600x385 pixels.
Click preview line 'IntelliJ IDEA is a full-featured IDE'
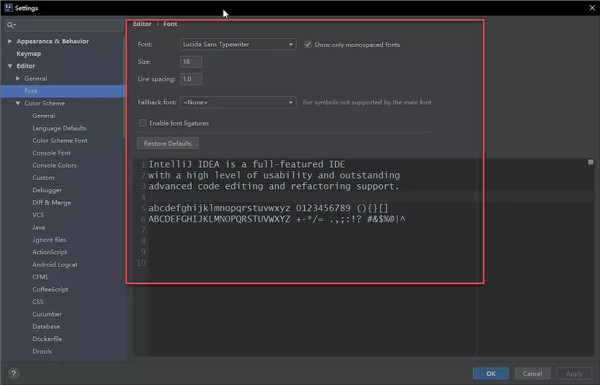247,164
